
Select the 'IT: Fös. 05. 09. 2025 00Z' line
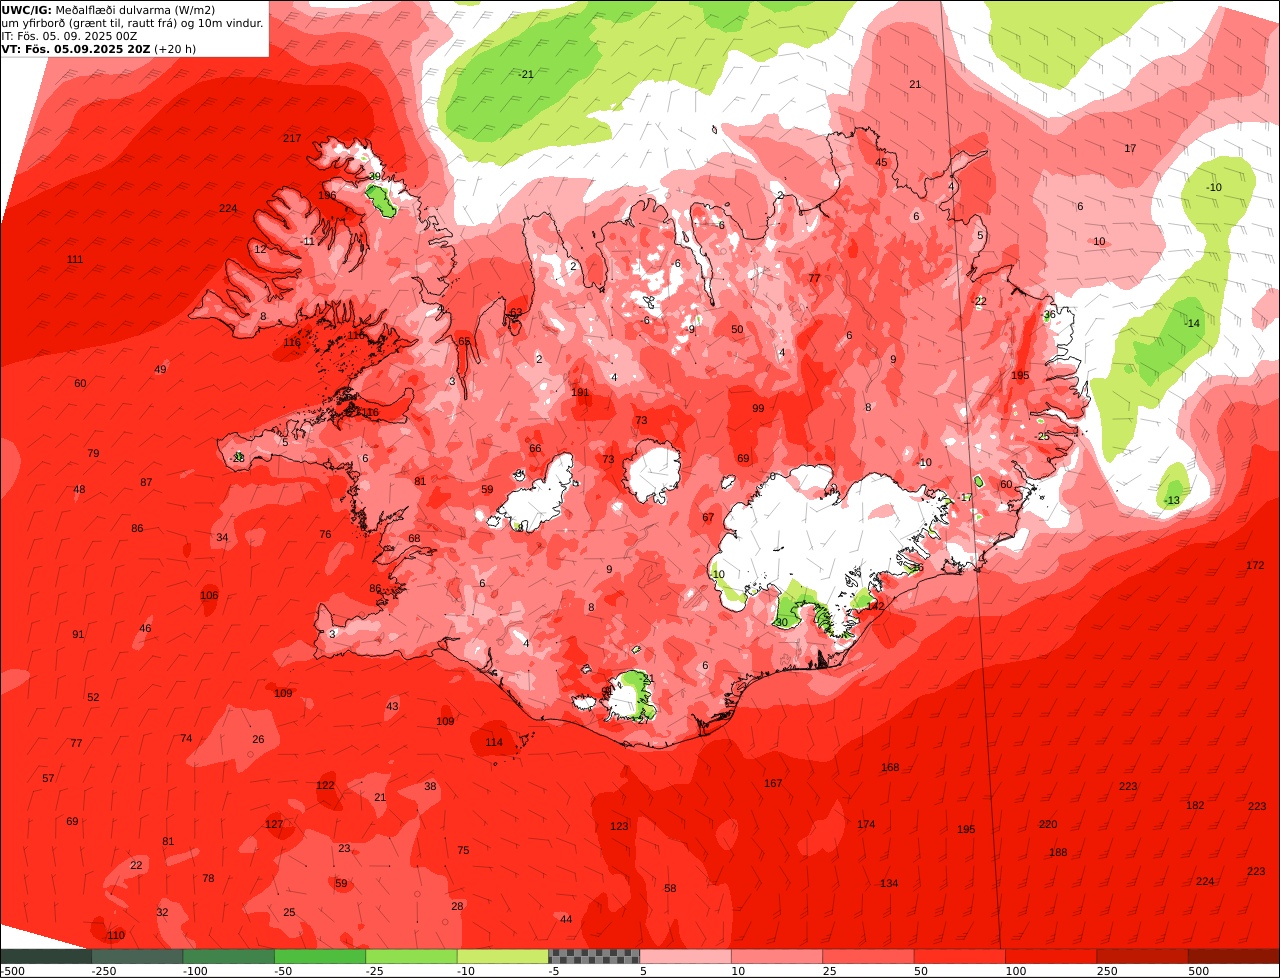pos(70,36)
